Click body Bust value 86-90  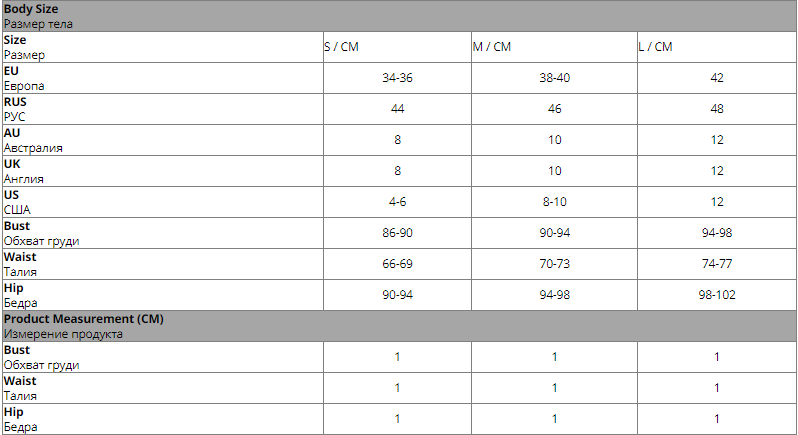(397, 234)
